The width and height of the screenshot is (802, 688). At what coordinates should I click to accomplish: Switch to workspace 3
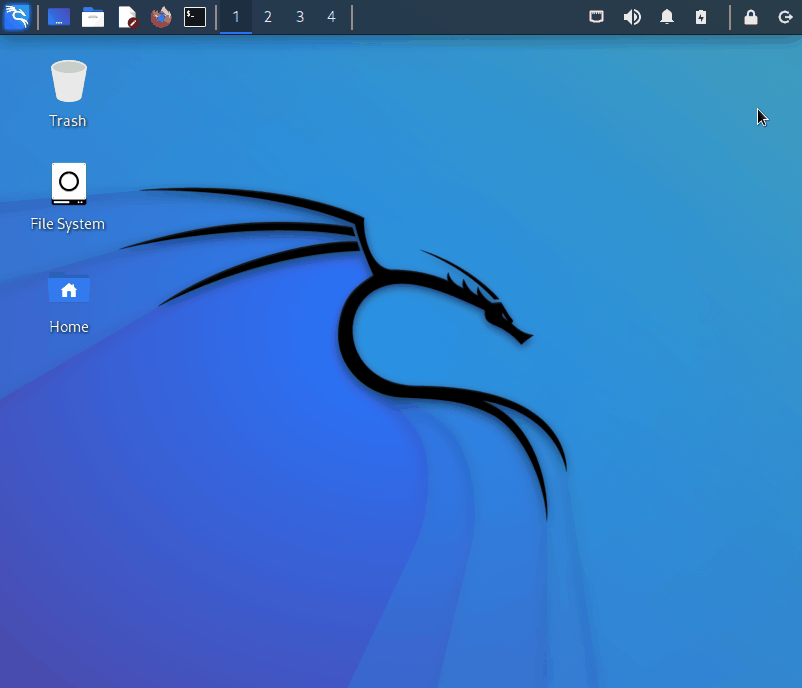(300, 17)
